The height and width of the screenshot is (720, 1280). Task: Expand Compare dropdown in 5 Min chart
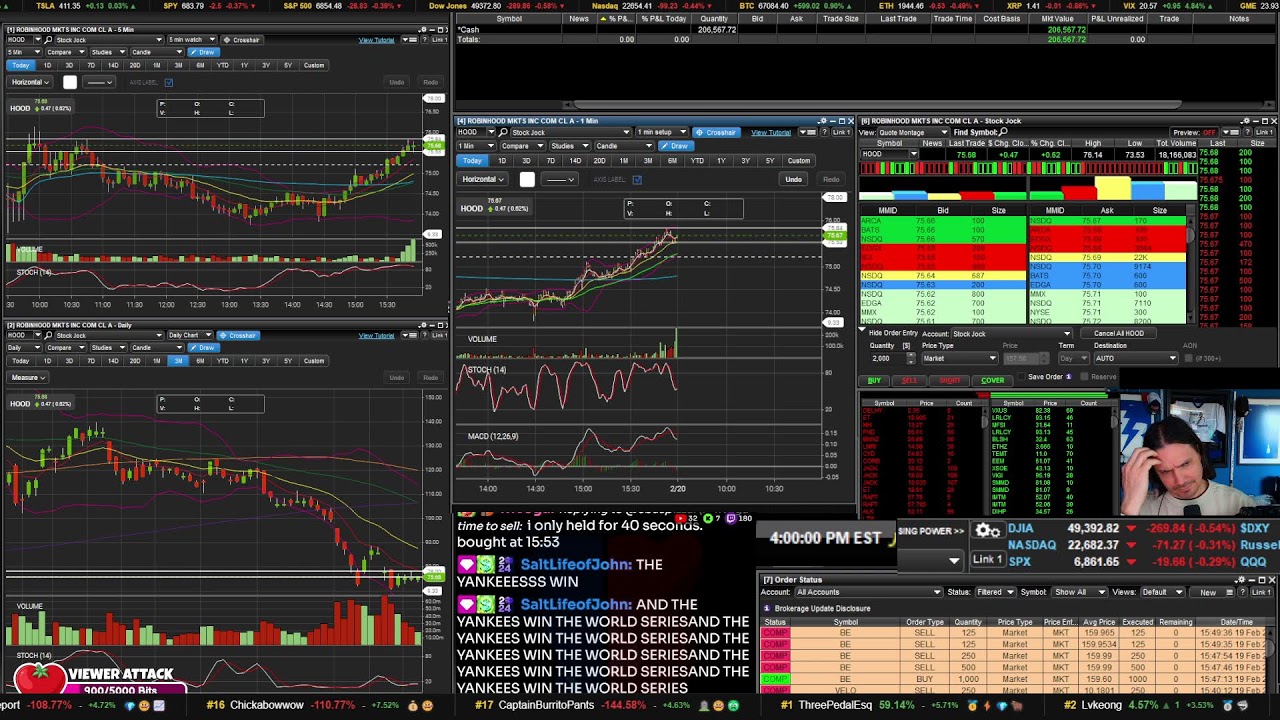click(66, 52)
